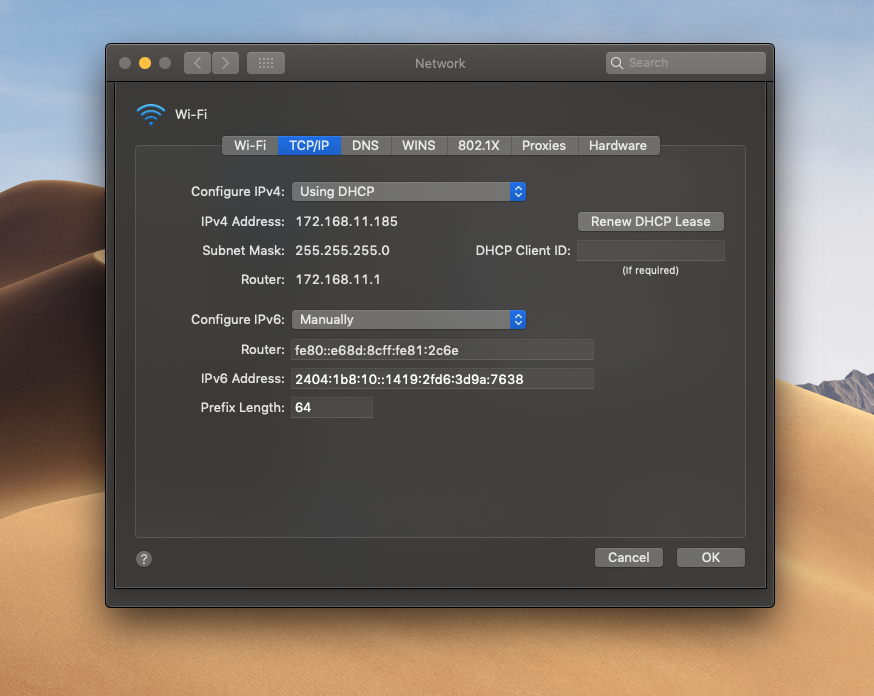Screen dimensions: 874x696
Task: Click the search magnifying glass icon
Action: (x=617, y=63)
